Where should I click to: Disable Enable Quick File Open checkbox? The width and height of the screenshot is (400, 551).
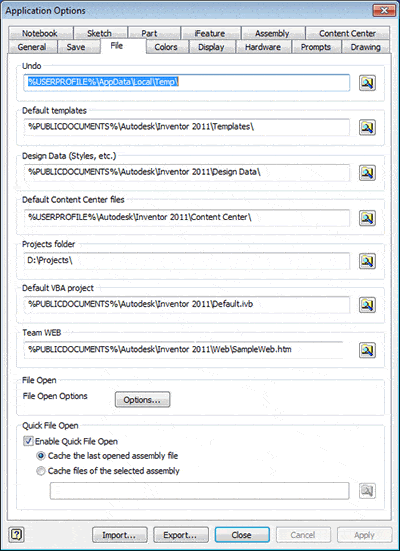(28, 441)
